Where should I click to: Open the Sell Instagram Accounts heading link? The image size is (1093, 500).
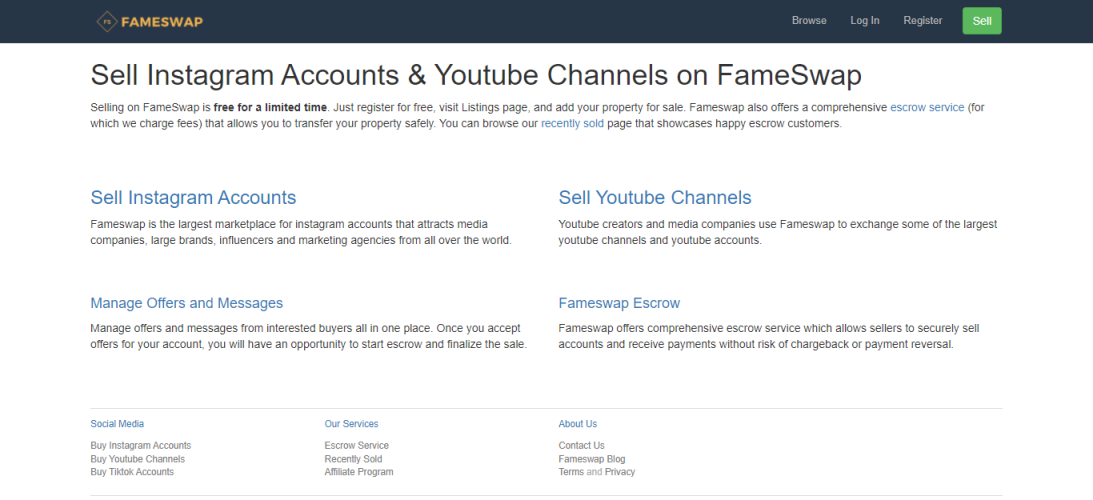coord(193,197)
